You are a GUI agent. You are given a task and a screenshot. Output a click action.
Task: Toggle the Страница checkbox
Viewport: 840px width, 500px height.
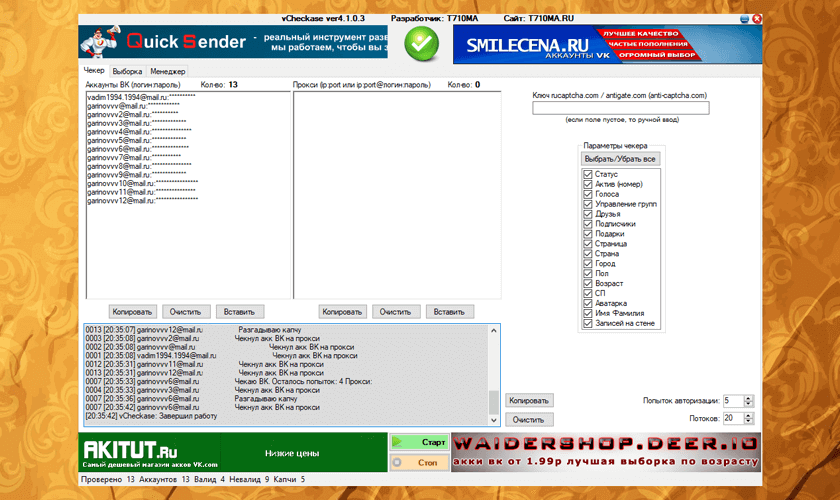[x=588, y=243]
